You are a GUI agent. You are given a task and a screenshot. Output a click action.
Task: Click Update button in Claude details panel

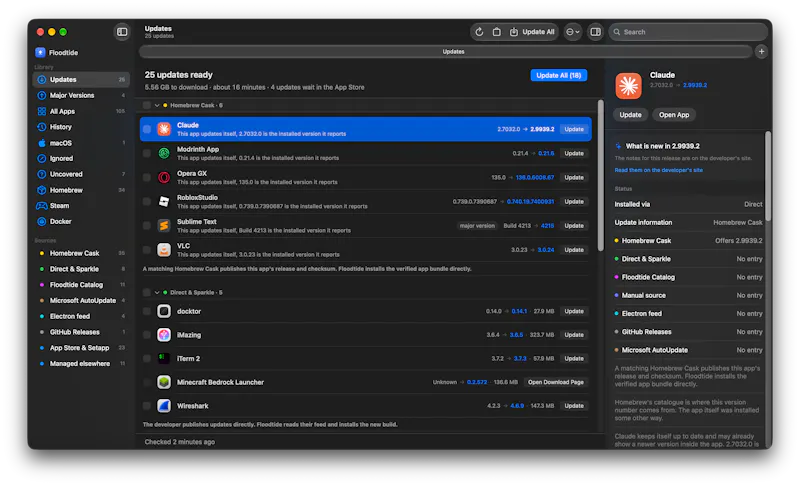[x=630, y=115]
